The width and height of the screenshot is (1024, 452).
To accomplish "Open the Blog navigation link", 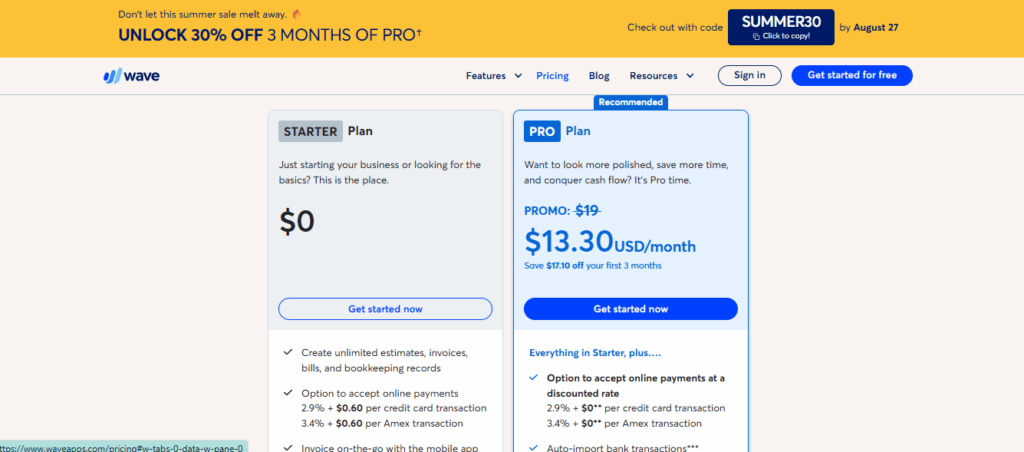I will click(599, 75).
